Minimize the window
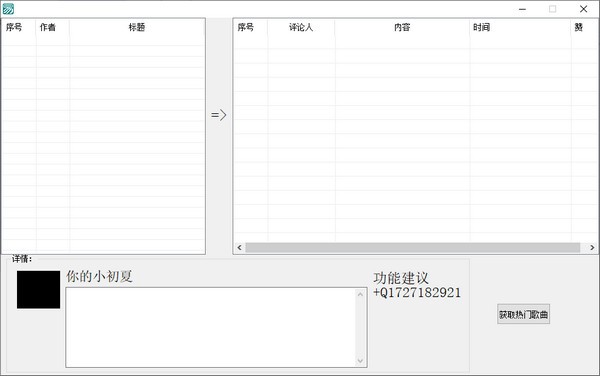The image size is (600, 376). (522, 9)
